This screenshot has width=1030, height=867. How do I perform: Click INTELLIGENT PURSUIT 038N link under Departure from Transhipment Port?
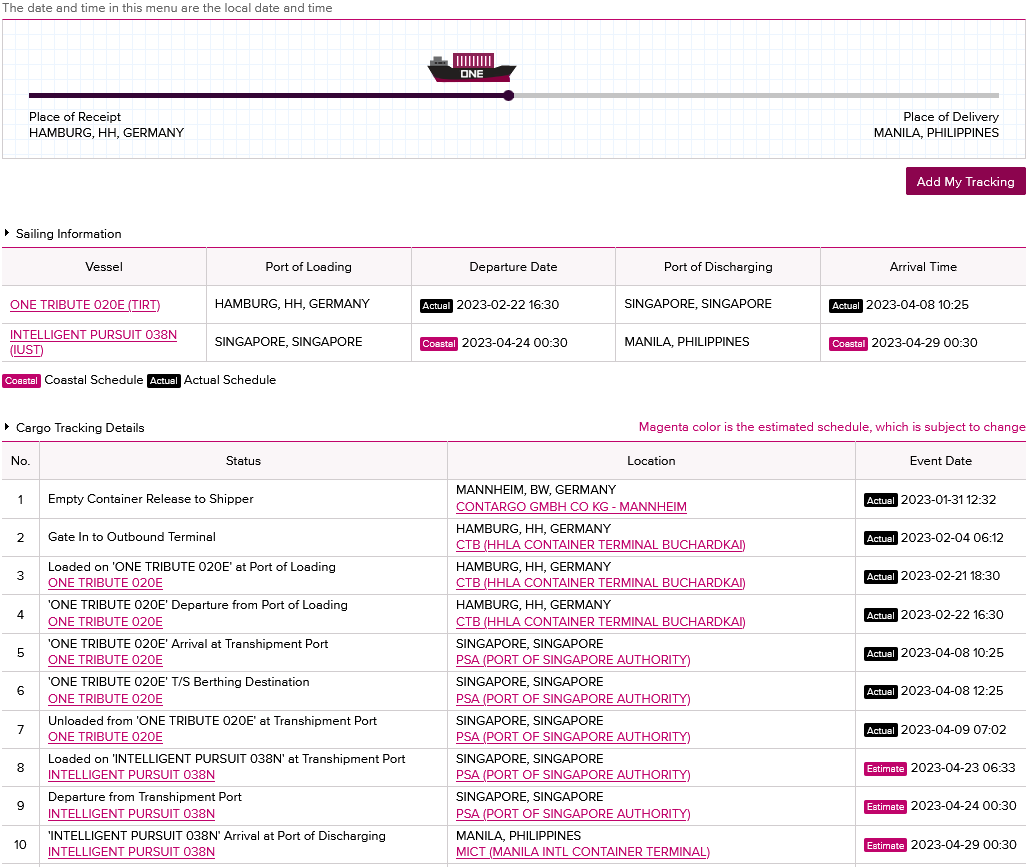point(131,814)
